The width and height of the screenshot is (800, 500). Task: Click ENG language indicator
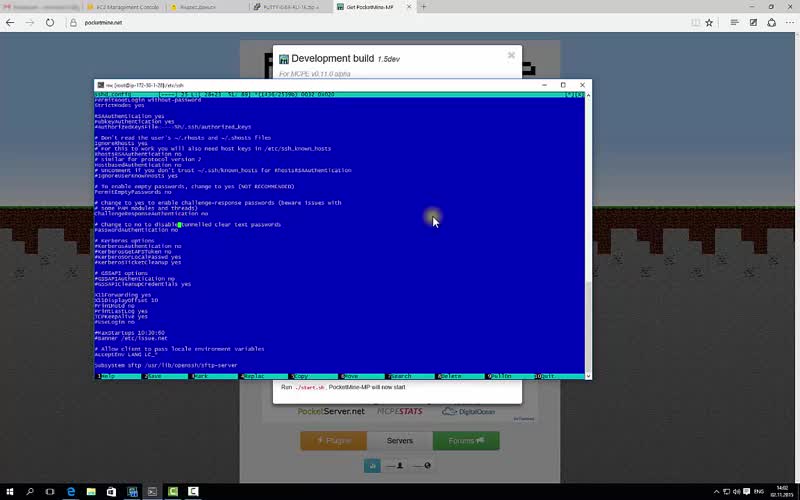click(x=759, y=492)
